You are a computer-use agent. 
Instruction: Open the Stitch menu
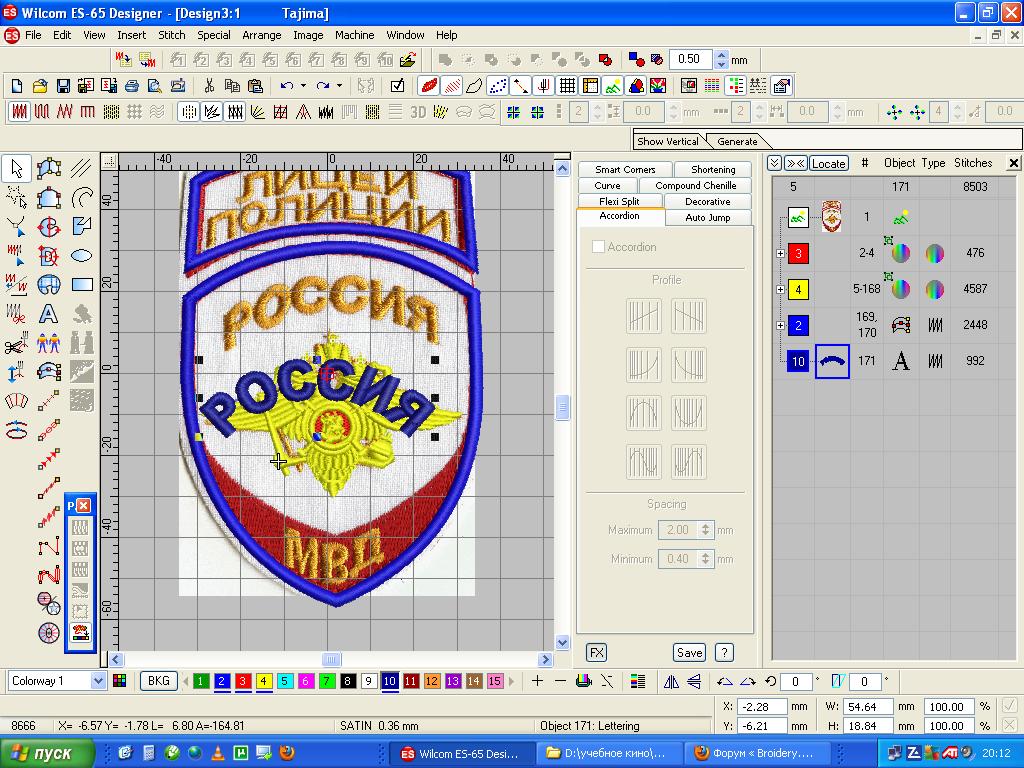pos(172,35)
